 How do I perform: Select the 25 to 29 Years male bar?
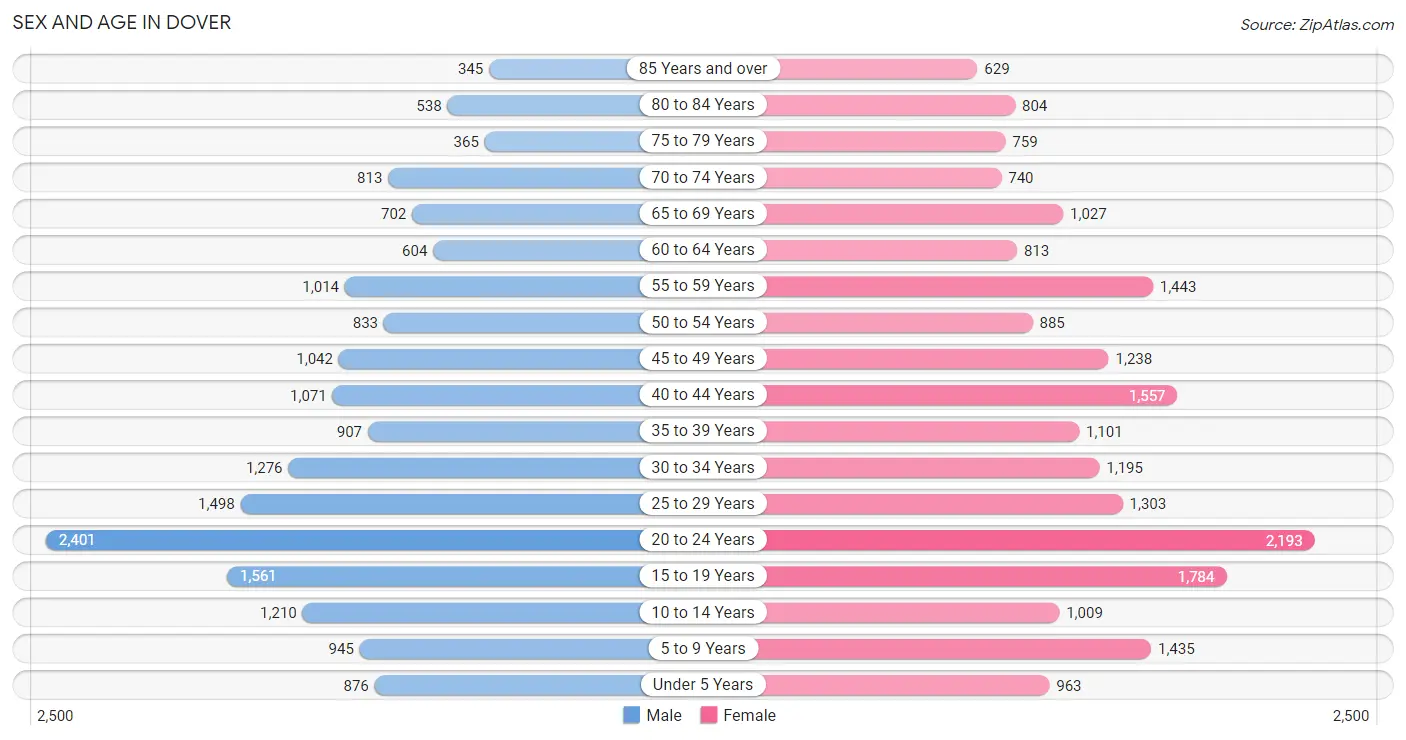point(440,504)
